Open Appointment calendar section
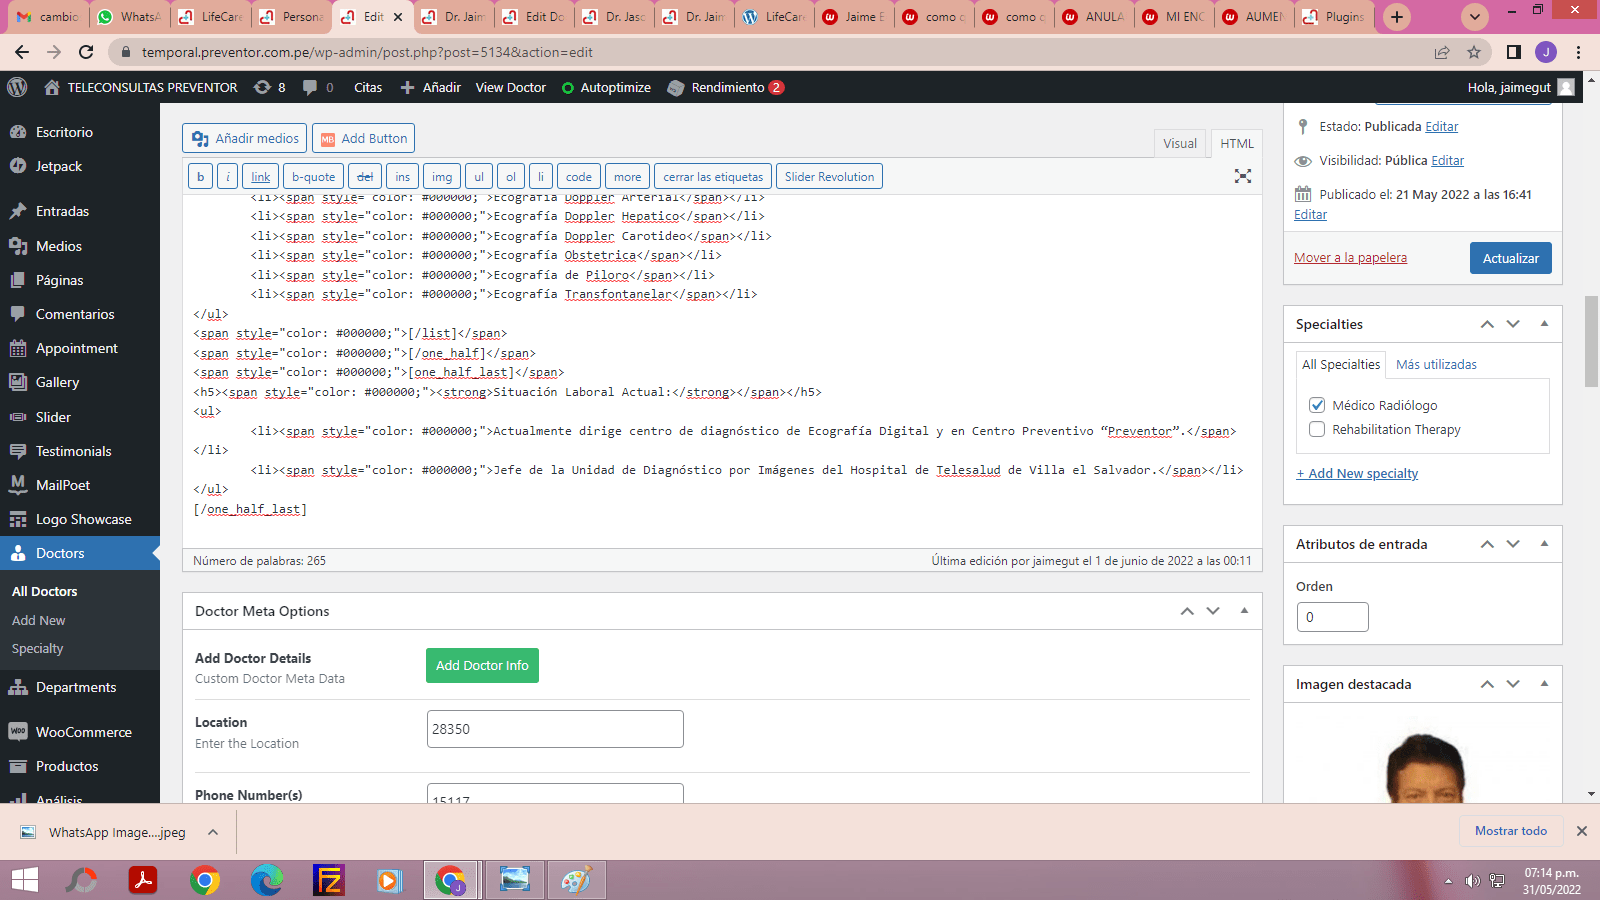1600x900 pixels. coord(77,348)
